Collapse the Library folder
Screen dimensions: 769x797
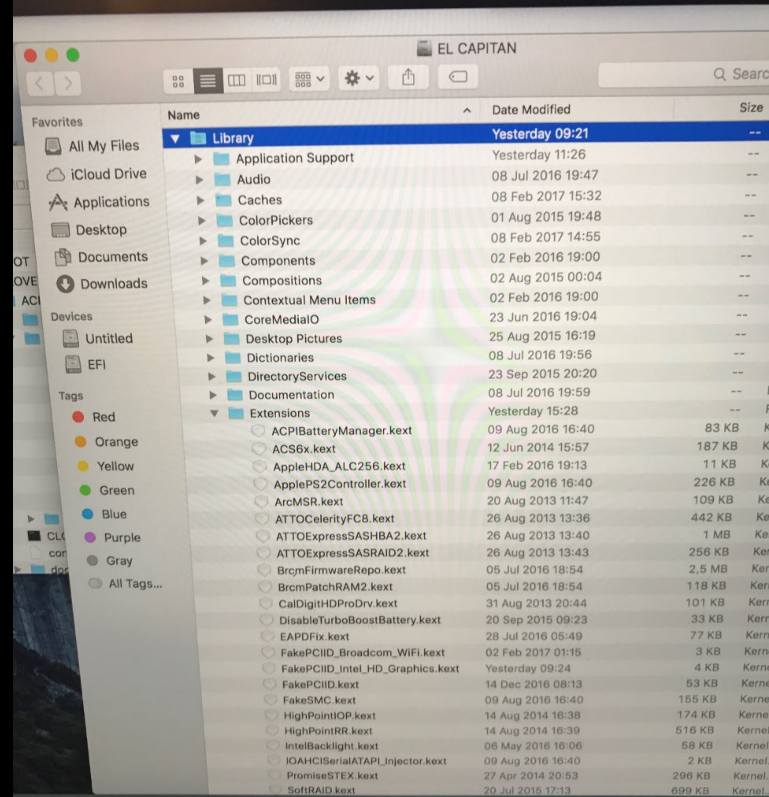[175, 138]
